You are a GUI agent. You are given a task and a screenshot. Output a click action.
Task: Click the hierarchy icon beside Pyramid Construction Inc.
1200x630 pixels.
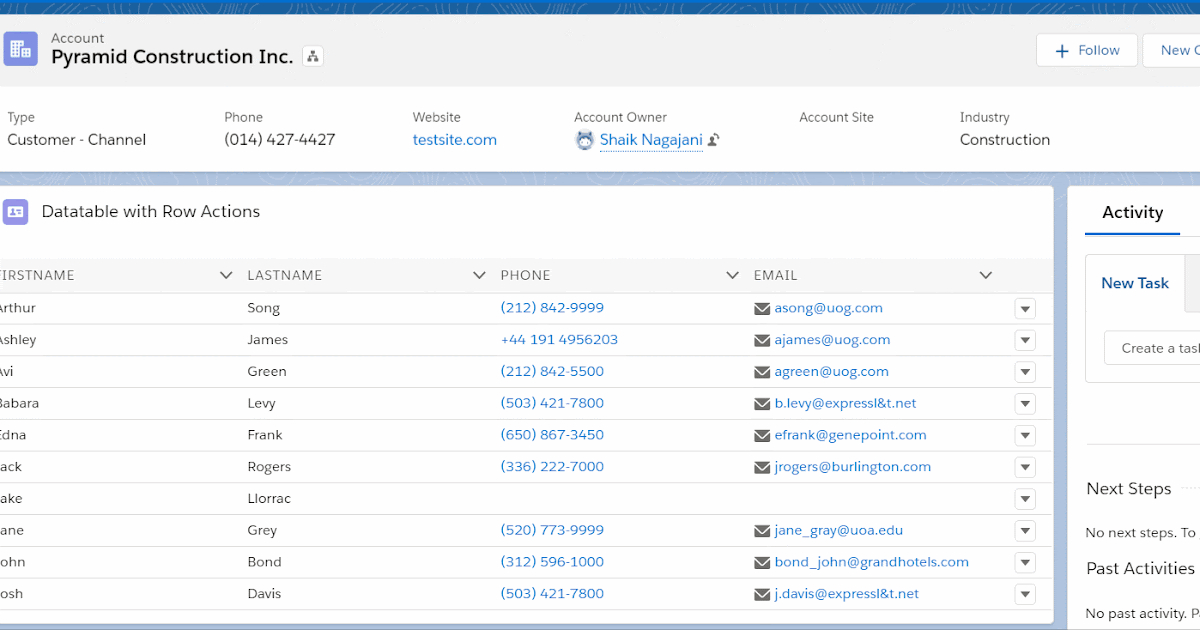(x=312, y=57)
